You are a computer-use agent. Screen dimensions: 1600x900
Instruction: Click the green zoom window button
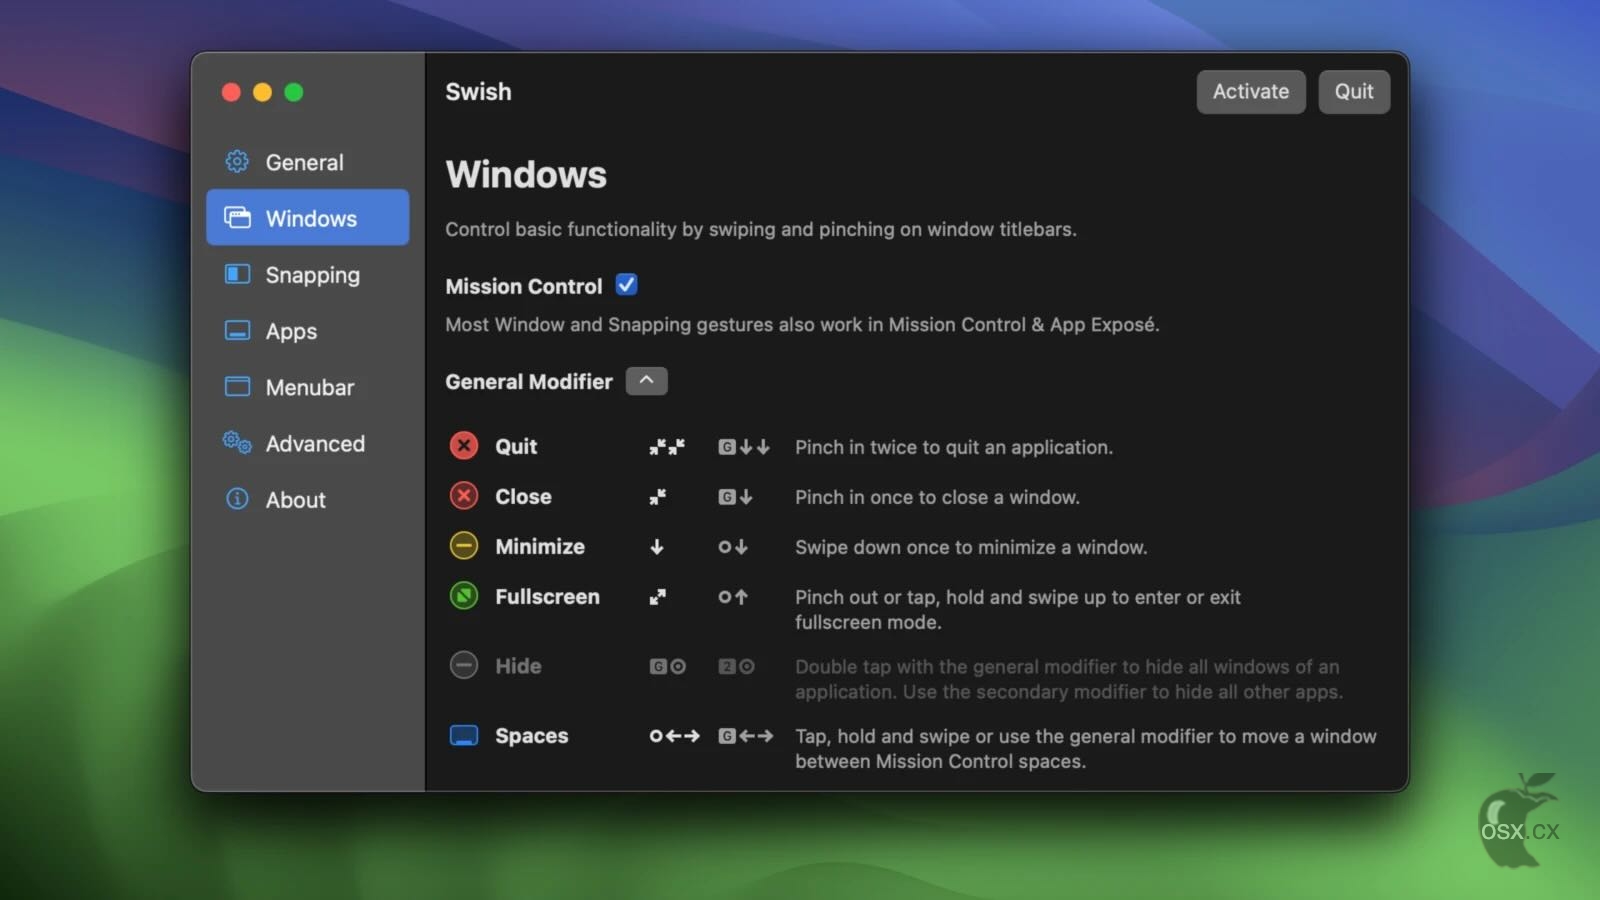pos(294,92)
